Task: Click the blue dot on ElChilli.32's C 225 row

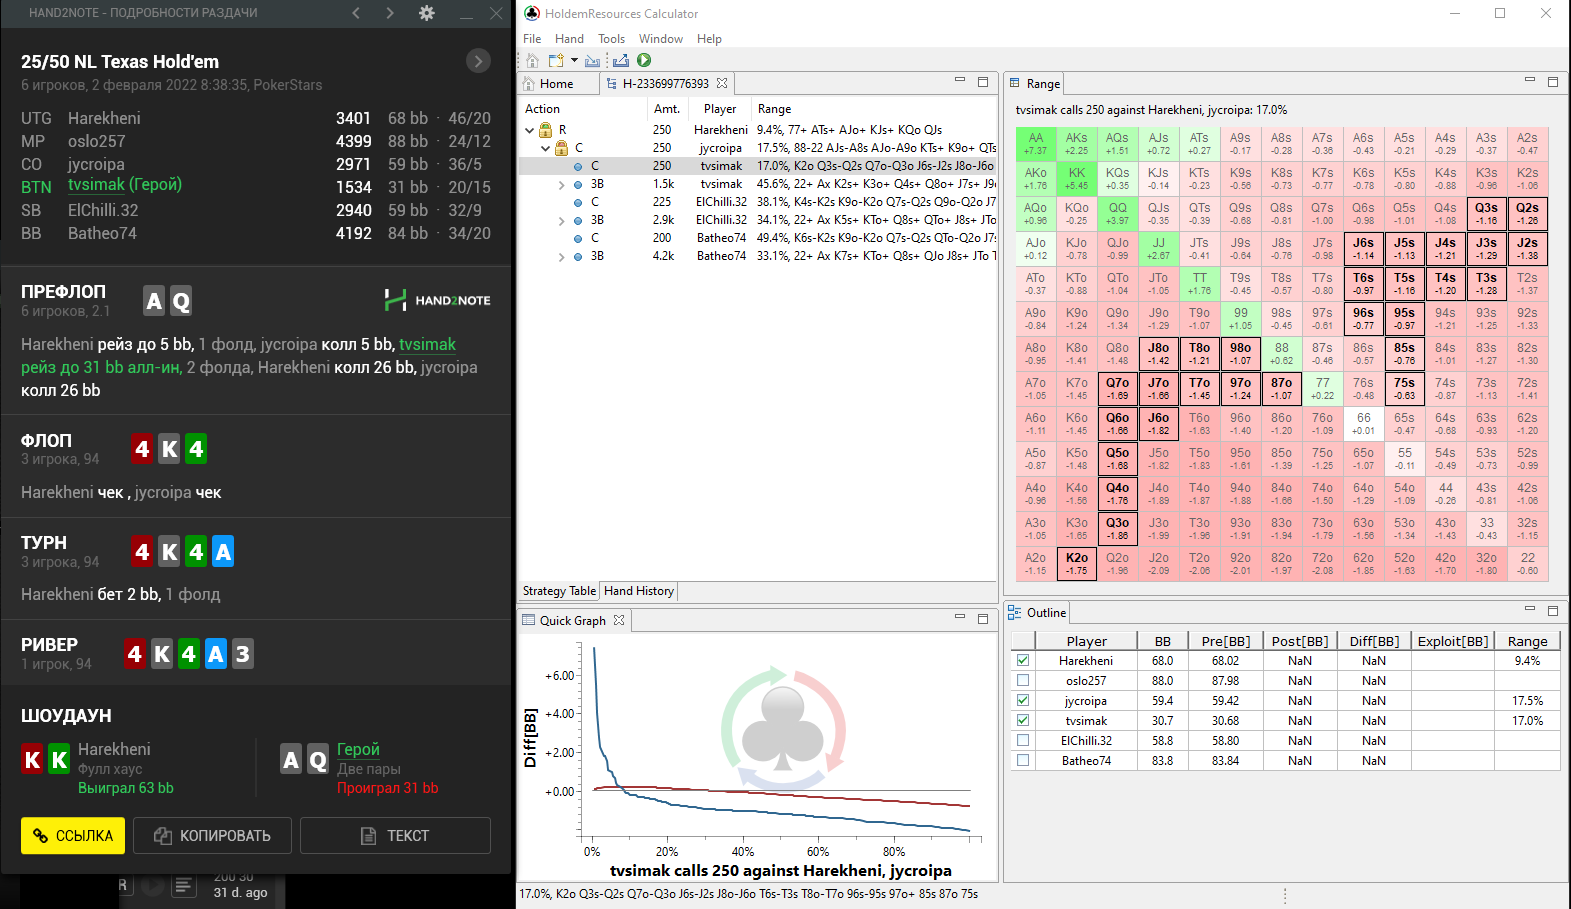Action: point(578,202)
